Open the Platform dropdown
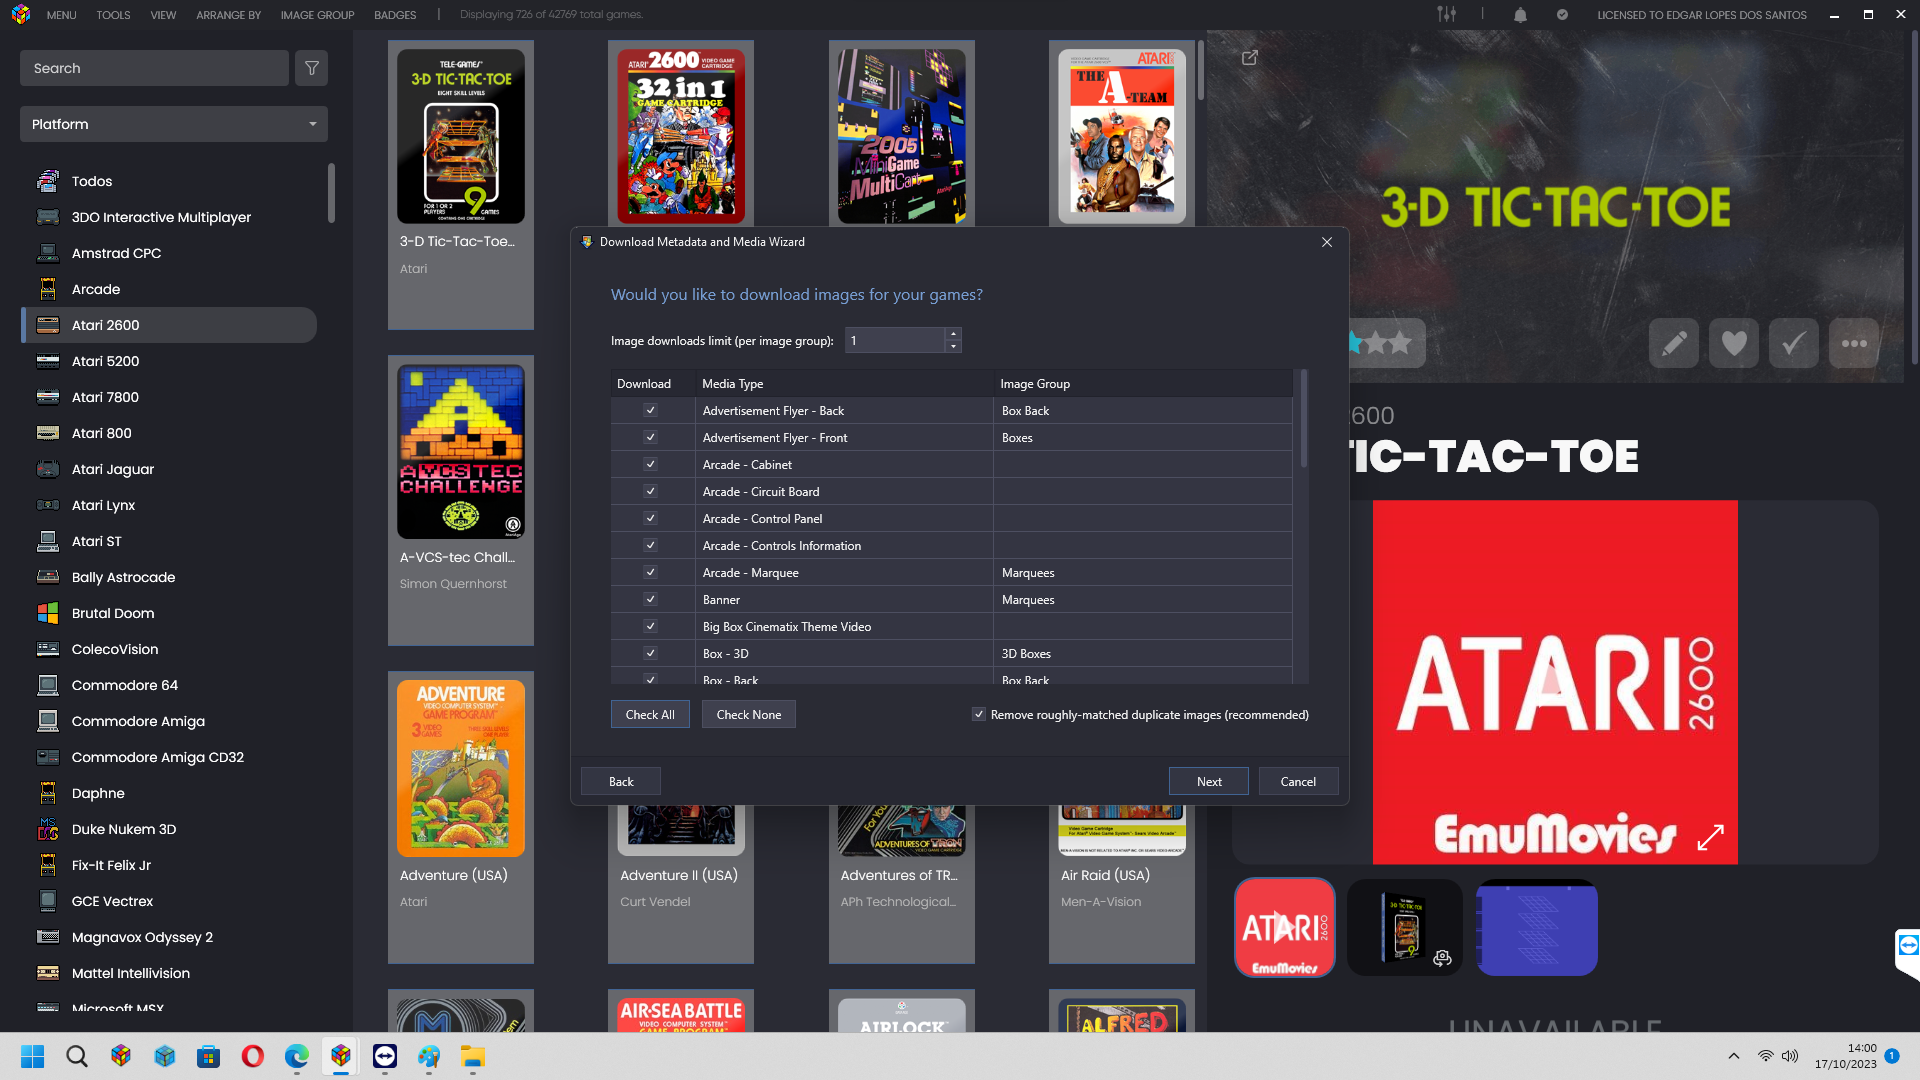The width and height of the screenshot is (1920, 1080). [174, 124]
